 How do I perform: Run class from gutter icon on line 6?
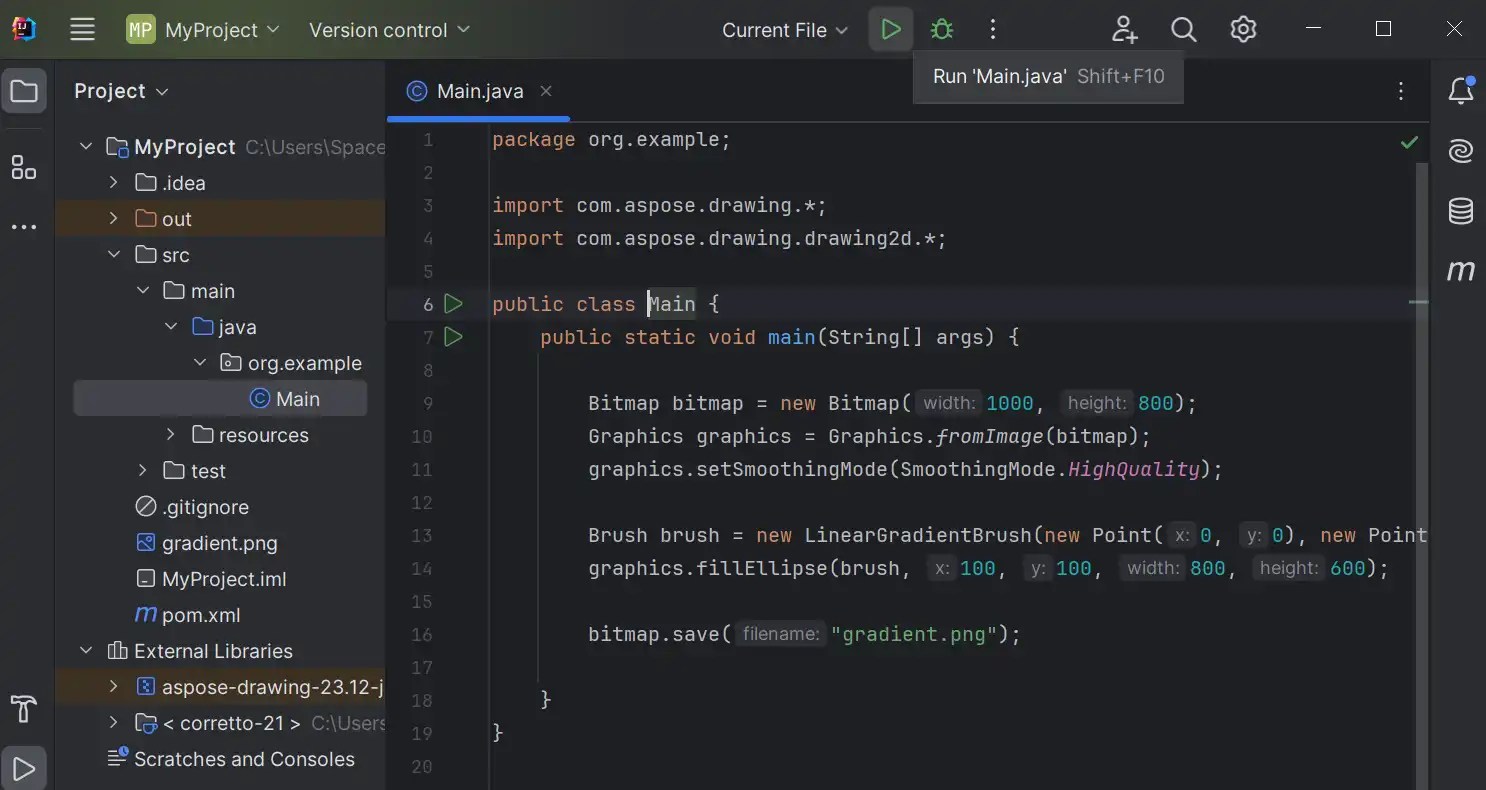point(453,303)
